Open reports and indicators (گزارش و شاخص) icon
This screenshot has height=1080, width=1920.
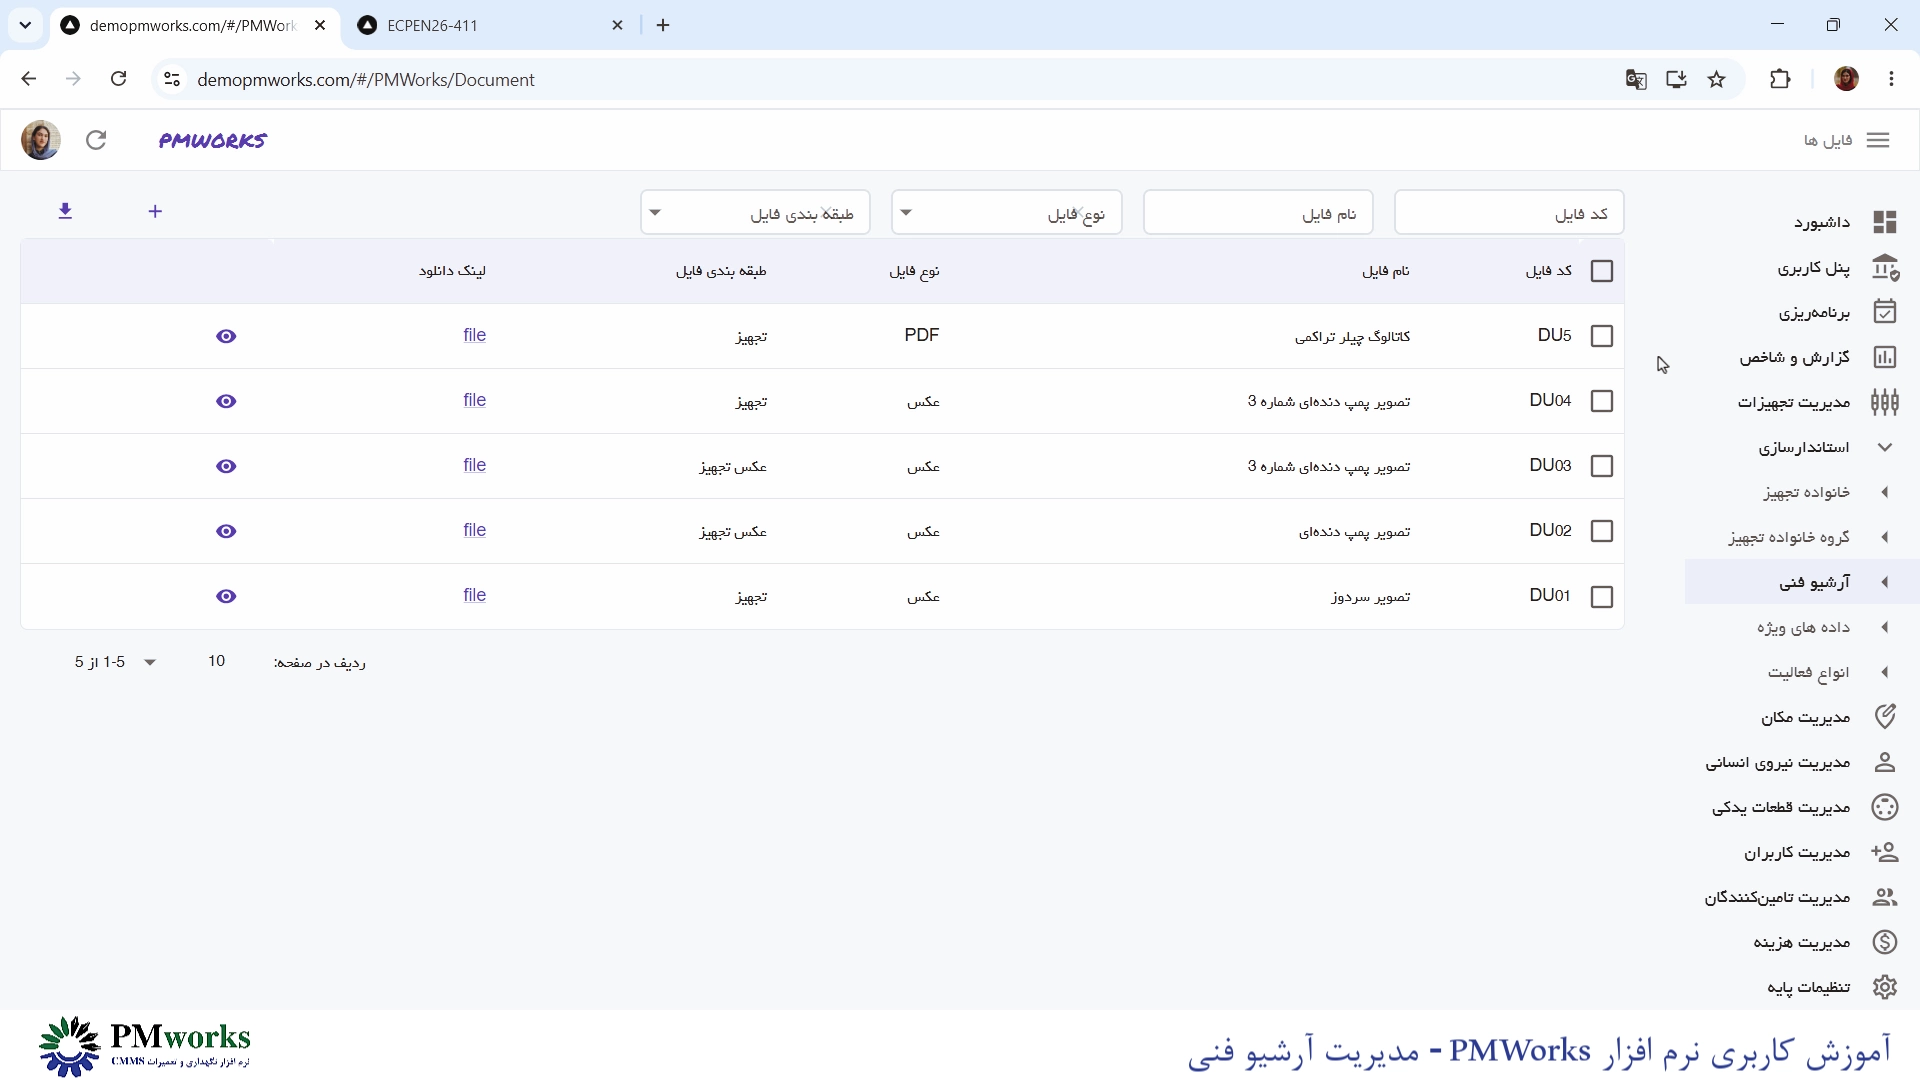coord(1885,357)
